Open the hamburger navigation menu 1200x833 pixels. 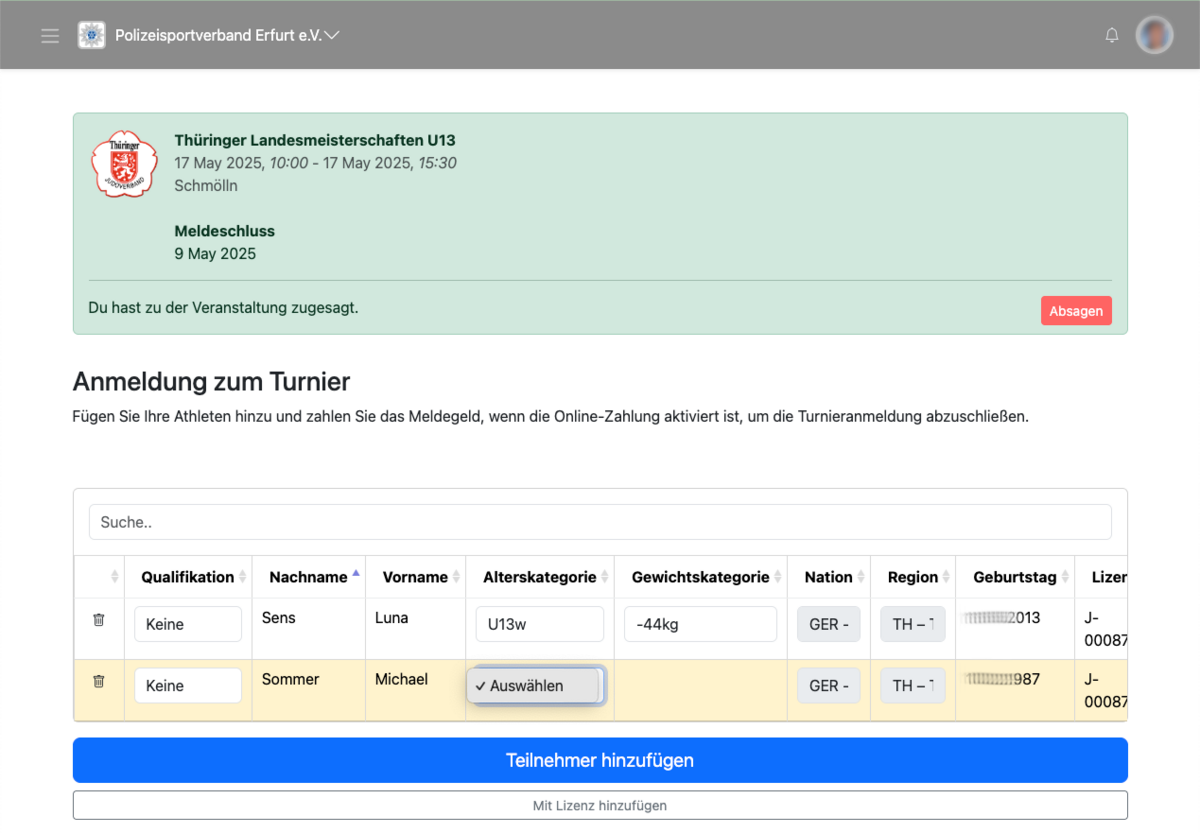coord(50,36)
